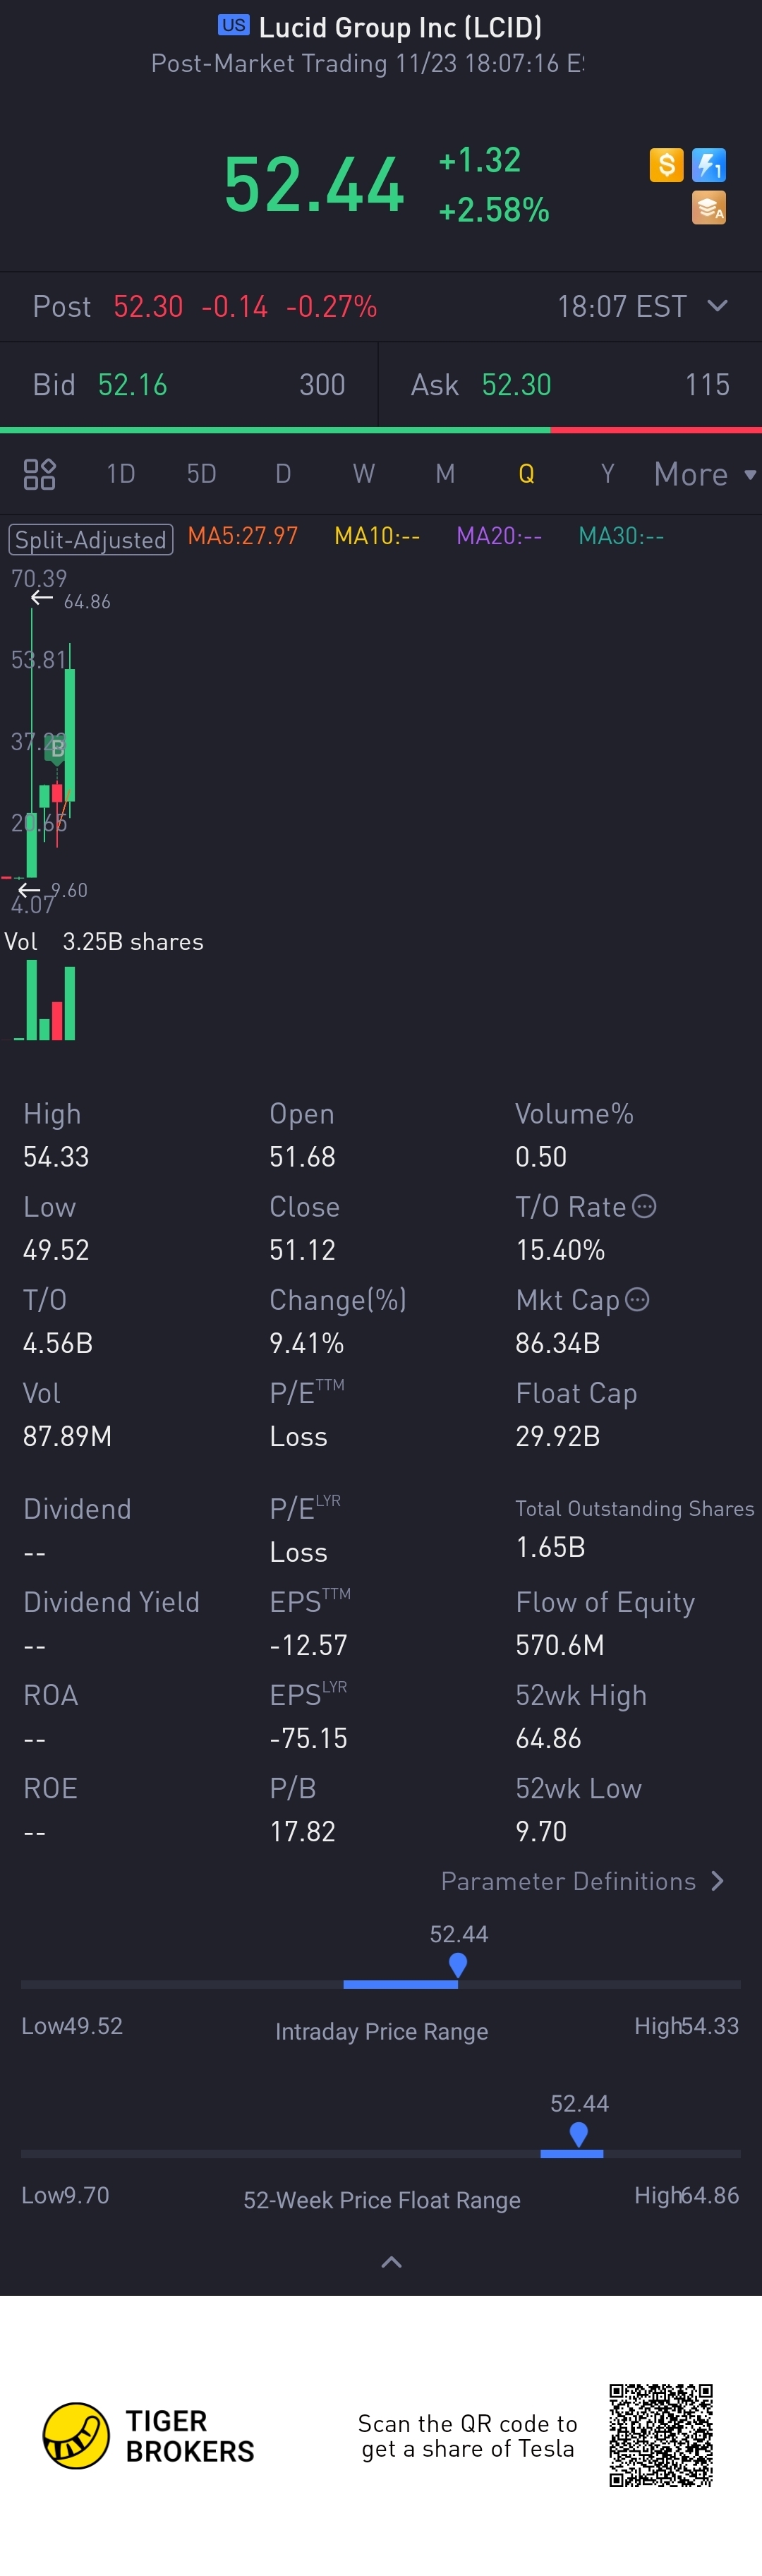Image resolution: width=762 pixels, height=2576 pixels.
Task: Tap the green B buy marker on chart
Action: coord(57,748)
